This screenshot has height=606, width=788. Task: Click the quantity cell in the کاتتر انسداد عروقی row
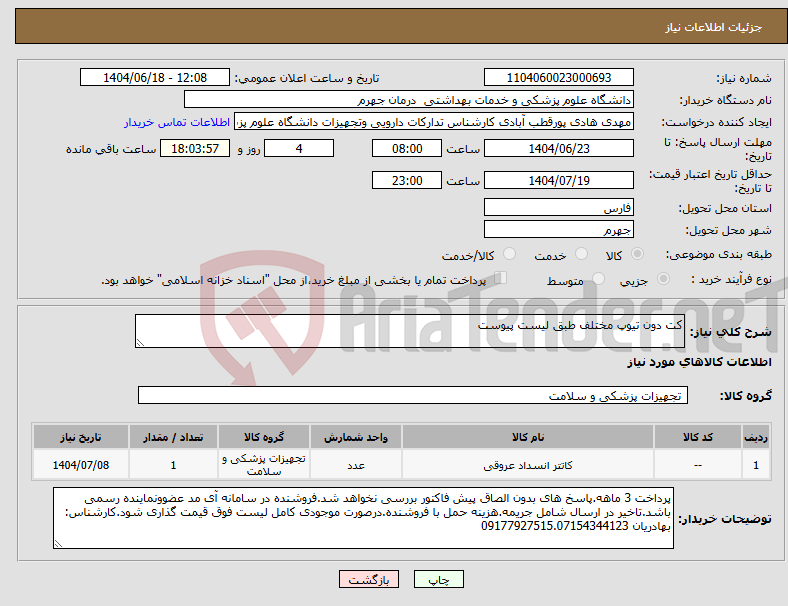(x=173, y=465)
